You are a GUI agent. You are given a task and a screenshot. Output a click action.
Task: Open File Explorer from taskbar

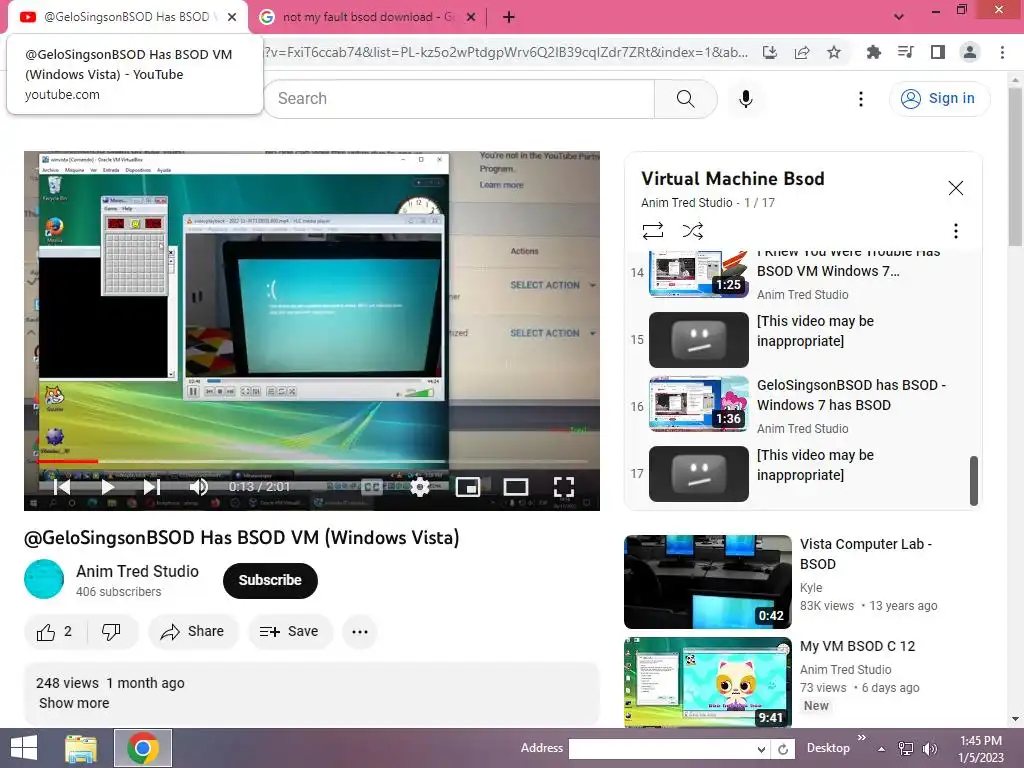pos(81,748)
